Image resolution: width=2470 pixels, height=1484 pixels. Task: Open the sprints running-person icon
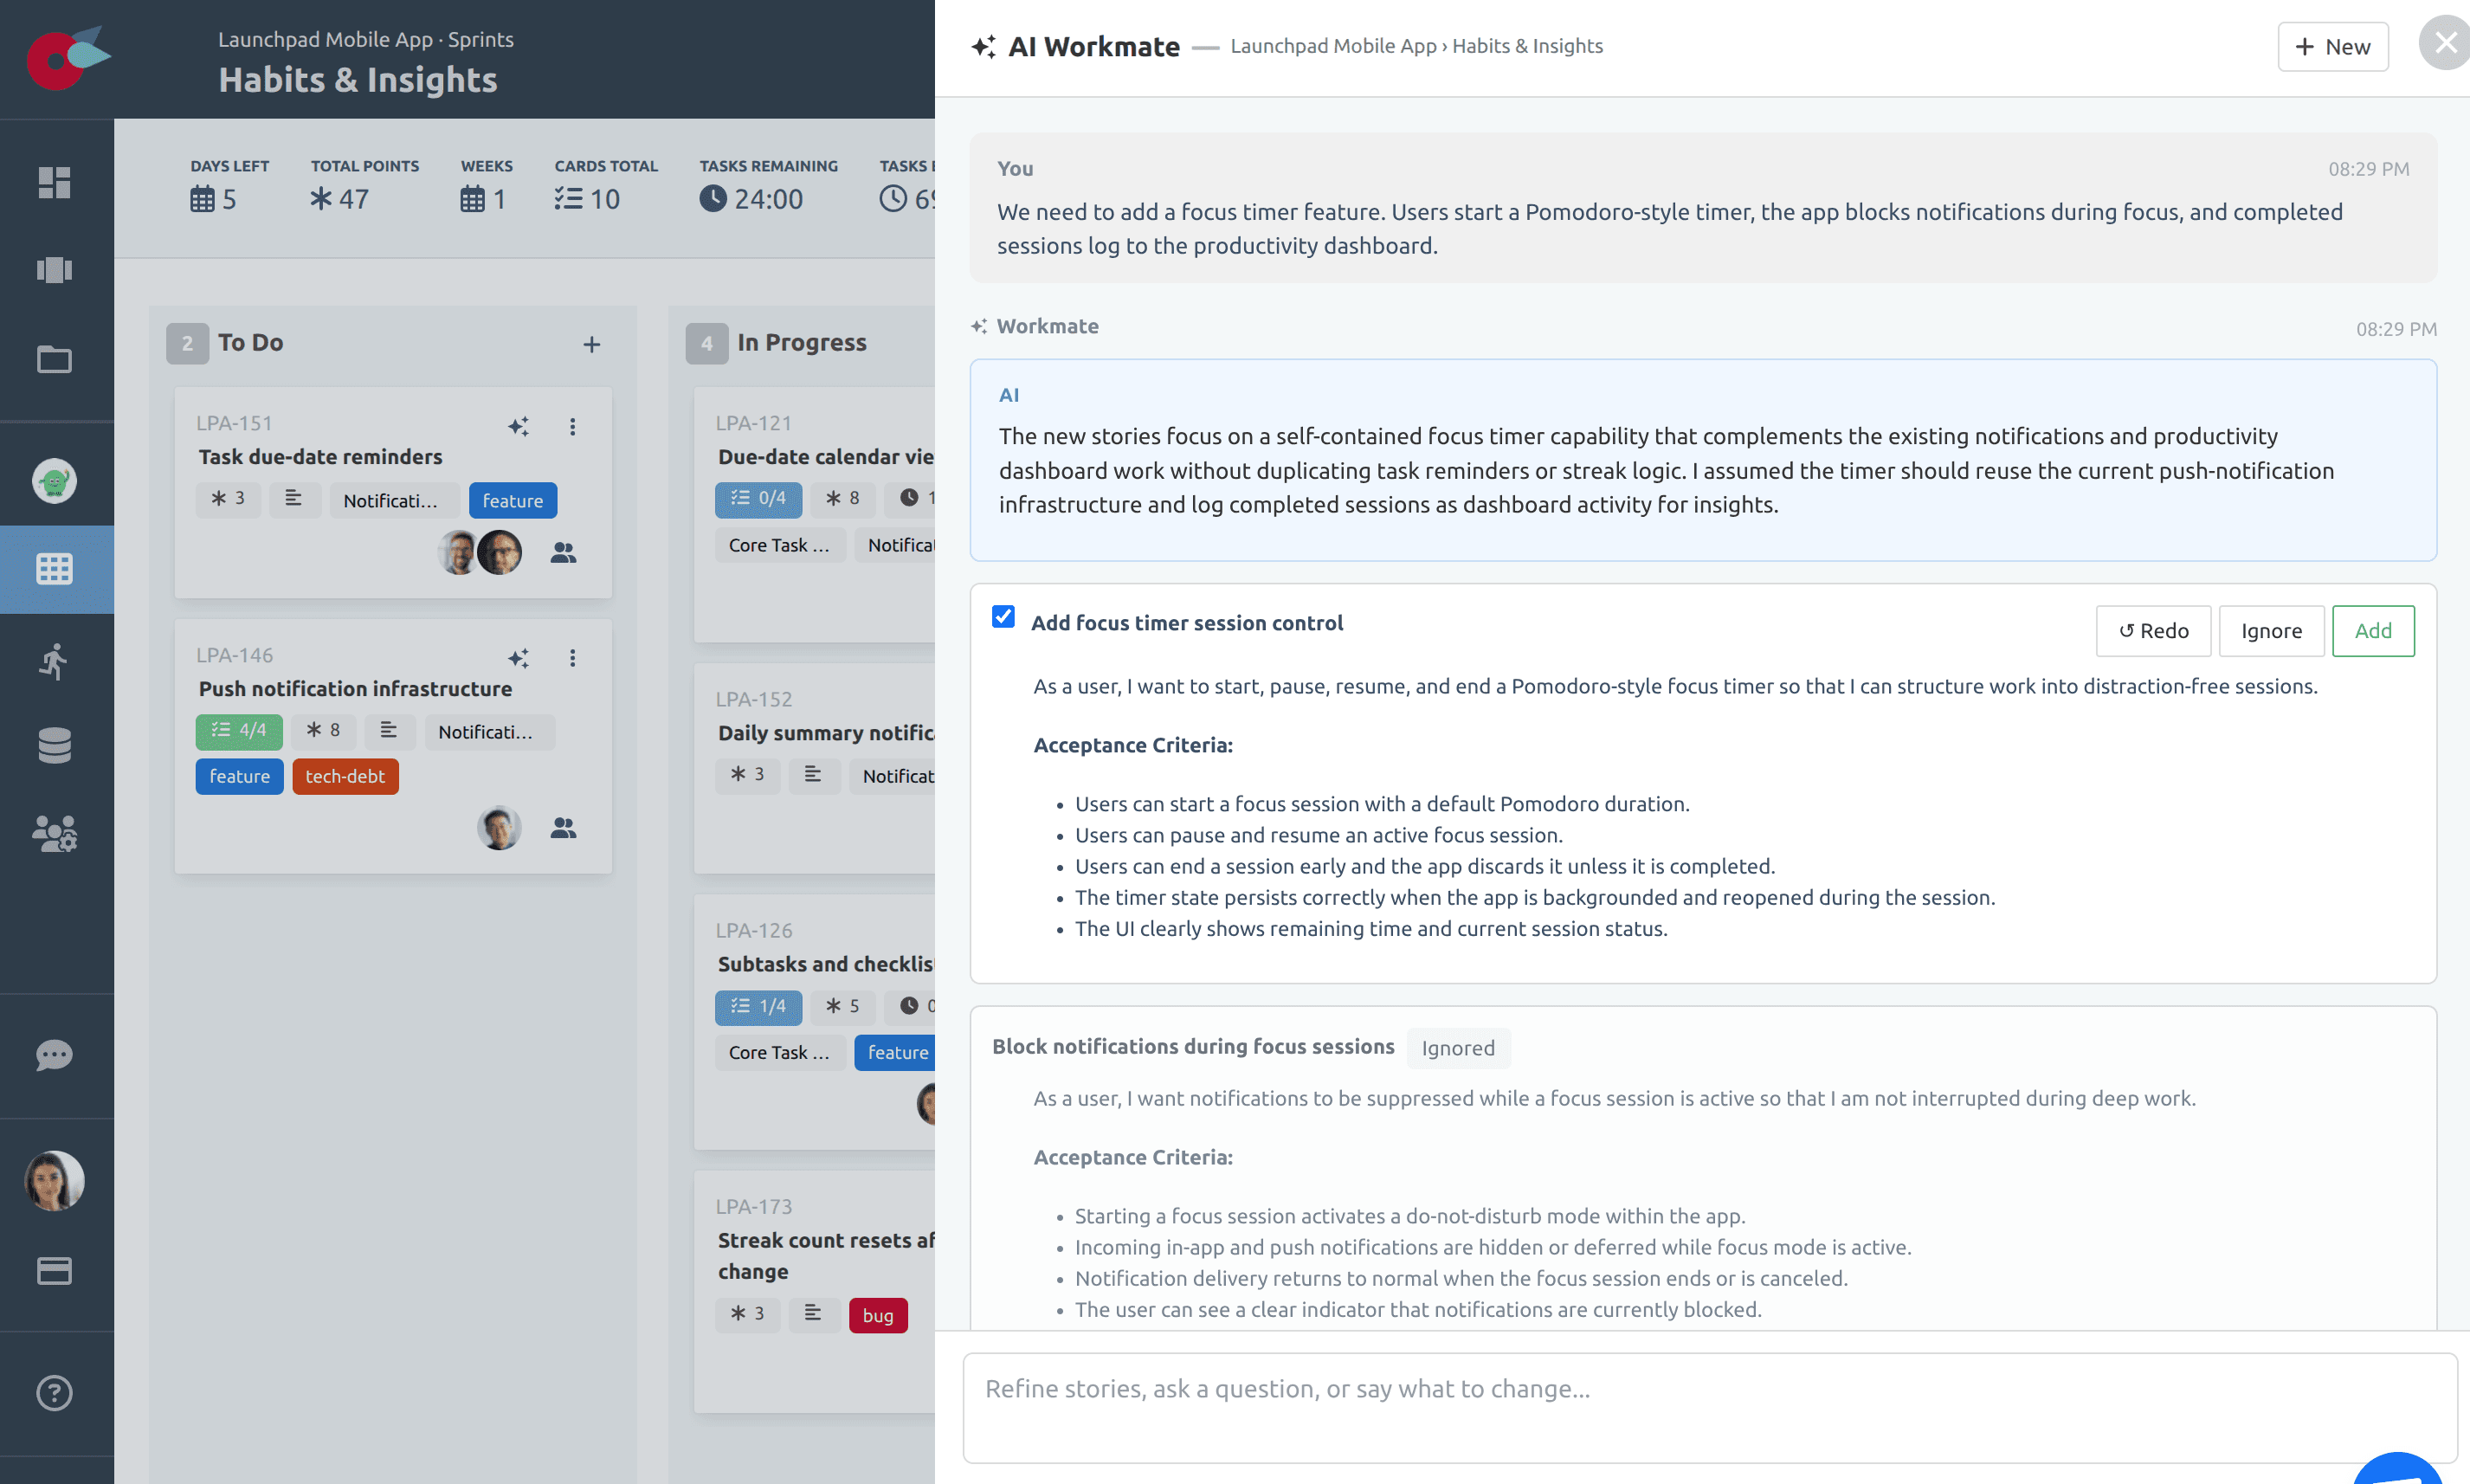(55, 661)
